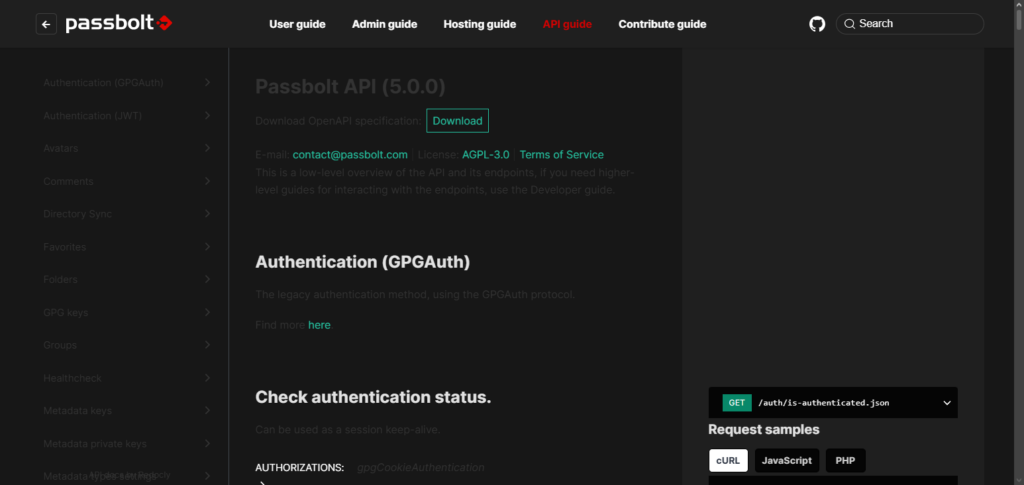Viewport: 1024px width, 485px height.
Task: Click the 'Passbolt API (5.0.0)' title
Action: pyautogui.click(x=350, y=86)
